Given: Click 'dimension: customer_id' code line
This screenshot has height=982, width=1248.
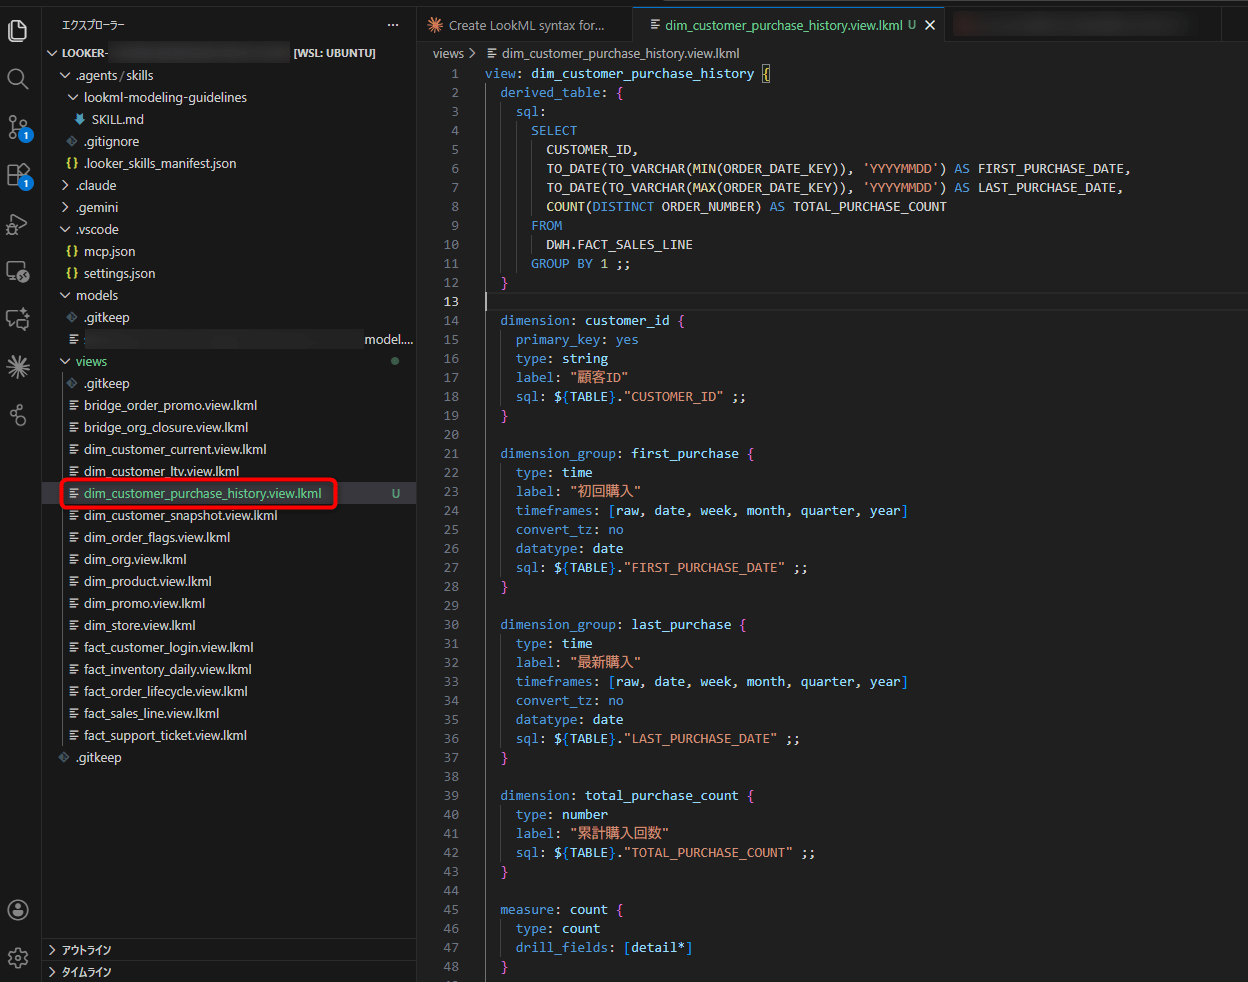Looking at the screenshot, I should (592, 321).
